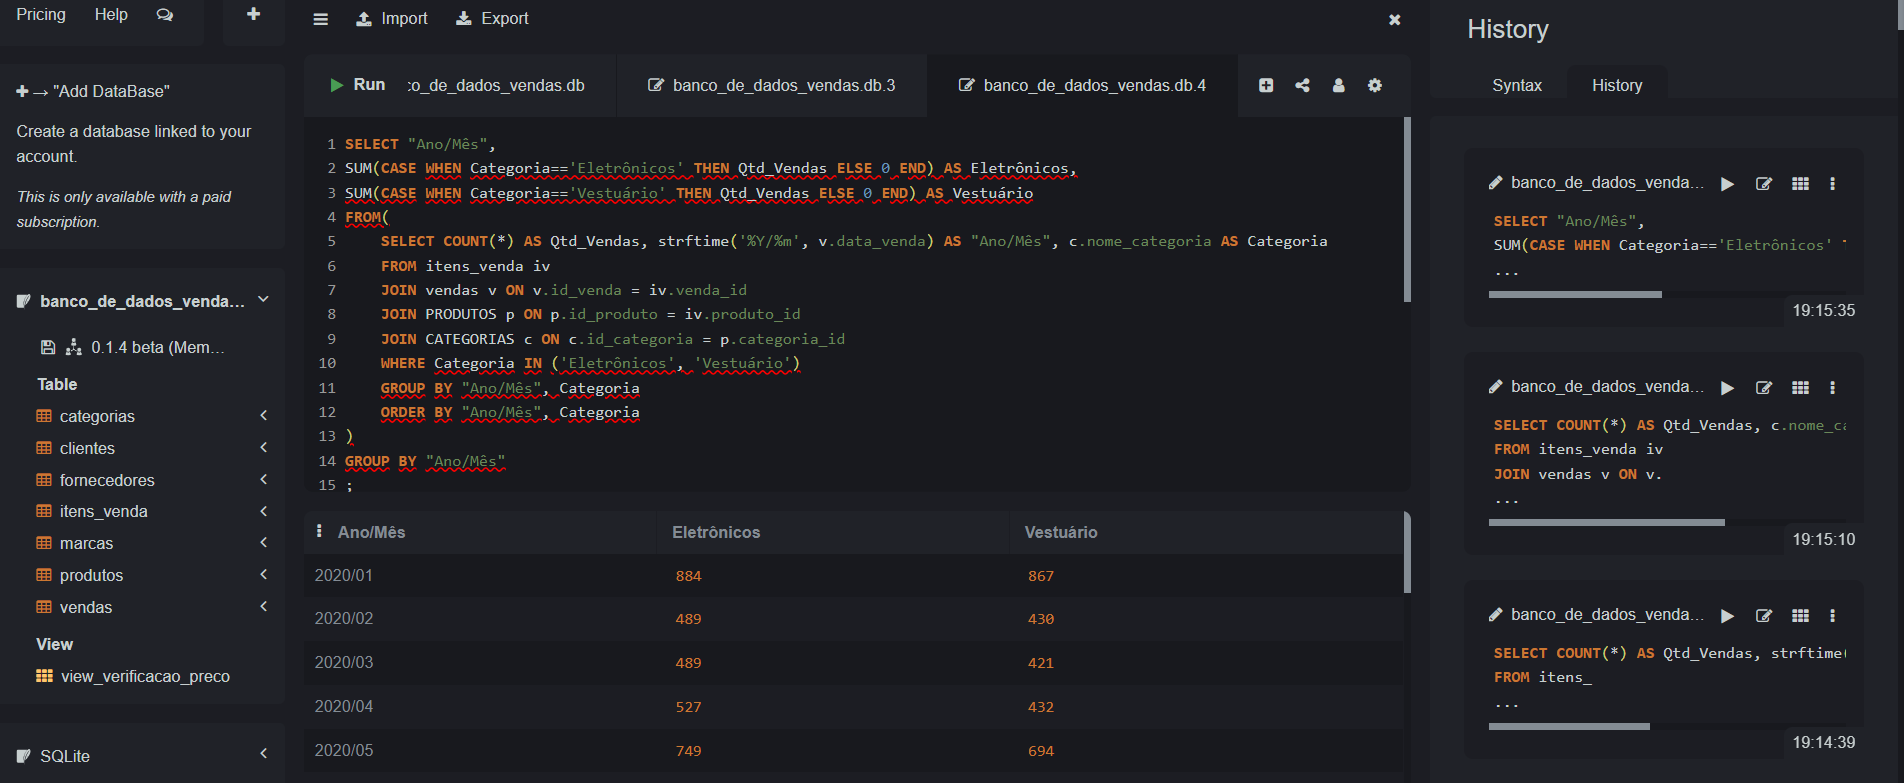
Task: Open the chat bubble icon in top bar
Action: (165, 15)
